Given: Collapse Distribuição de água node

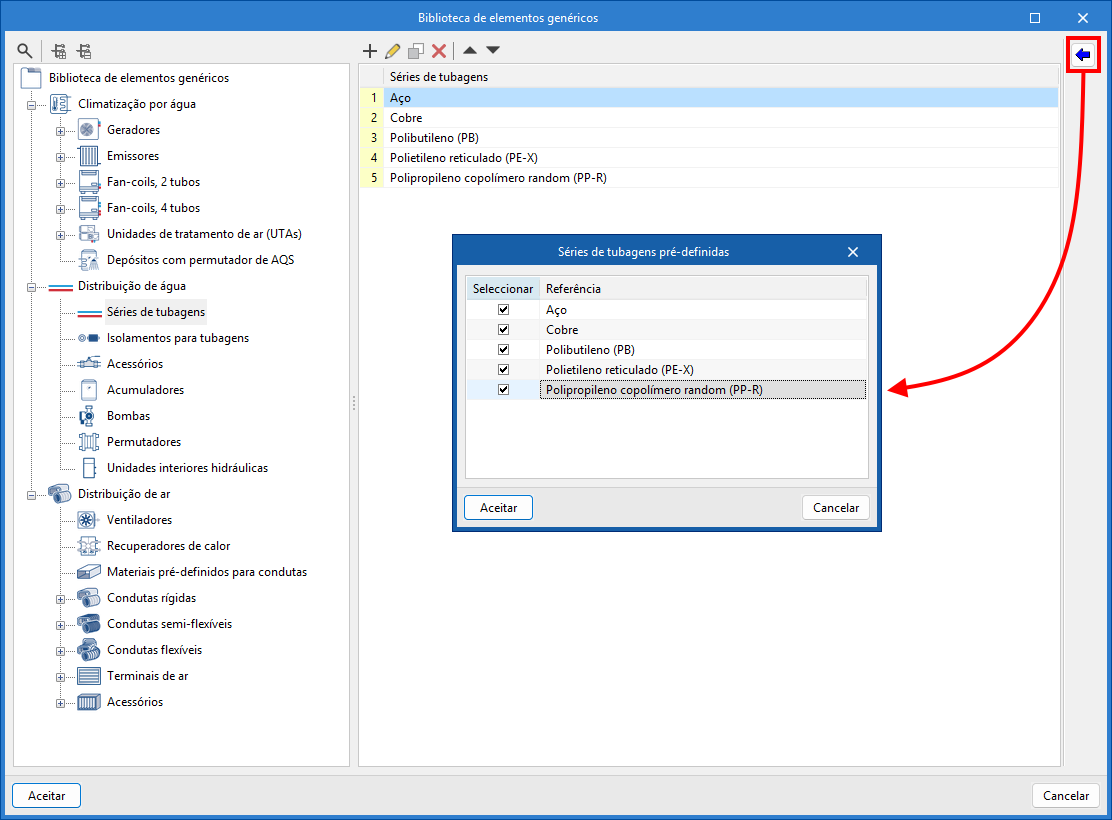Looking at the screenshot, I should click(31, 287).
